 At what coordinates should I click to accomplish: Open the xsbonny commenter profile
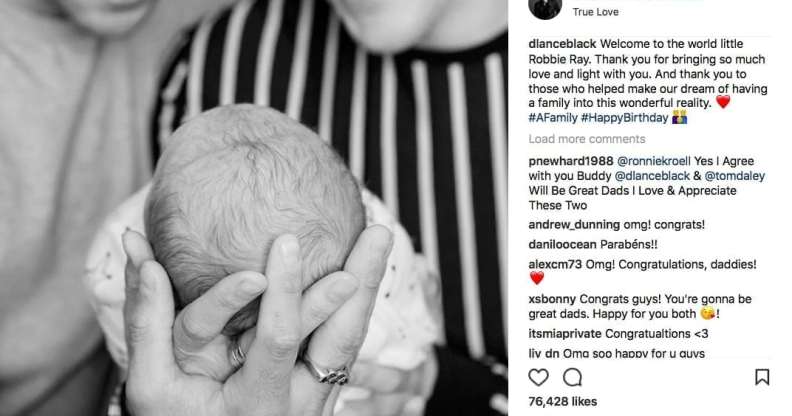[552, 299]
